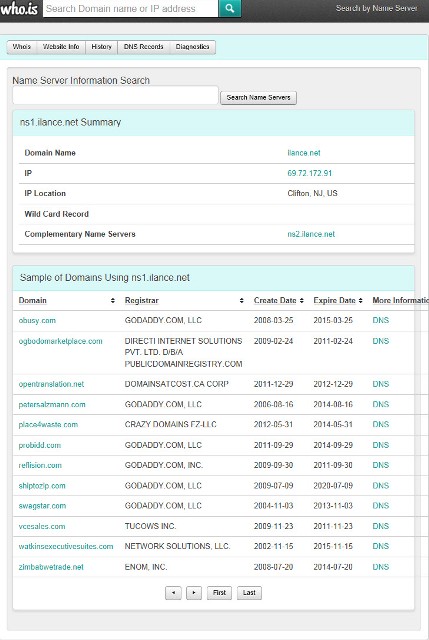Open reflision.com domain link
Image resolution: width=429 pixels, height=640 pixels.
40,465
